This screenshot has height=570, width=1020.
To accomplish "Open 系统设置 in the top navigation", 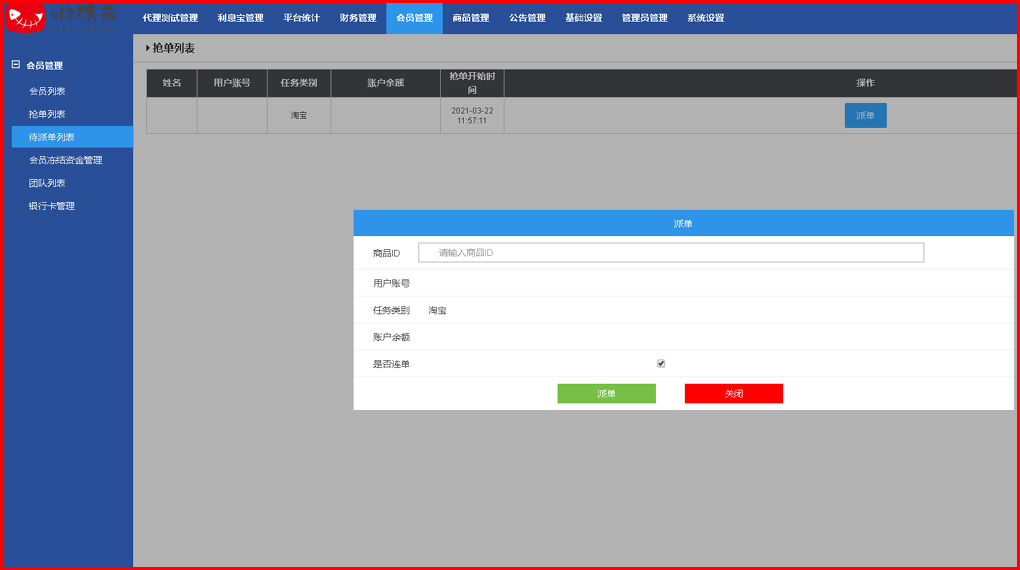I will tap(706, 18).
